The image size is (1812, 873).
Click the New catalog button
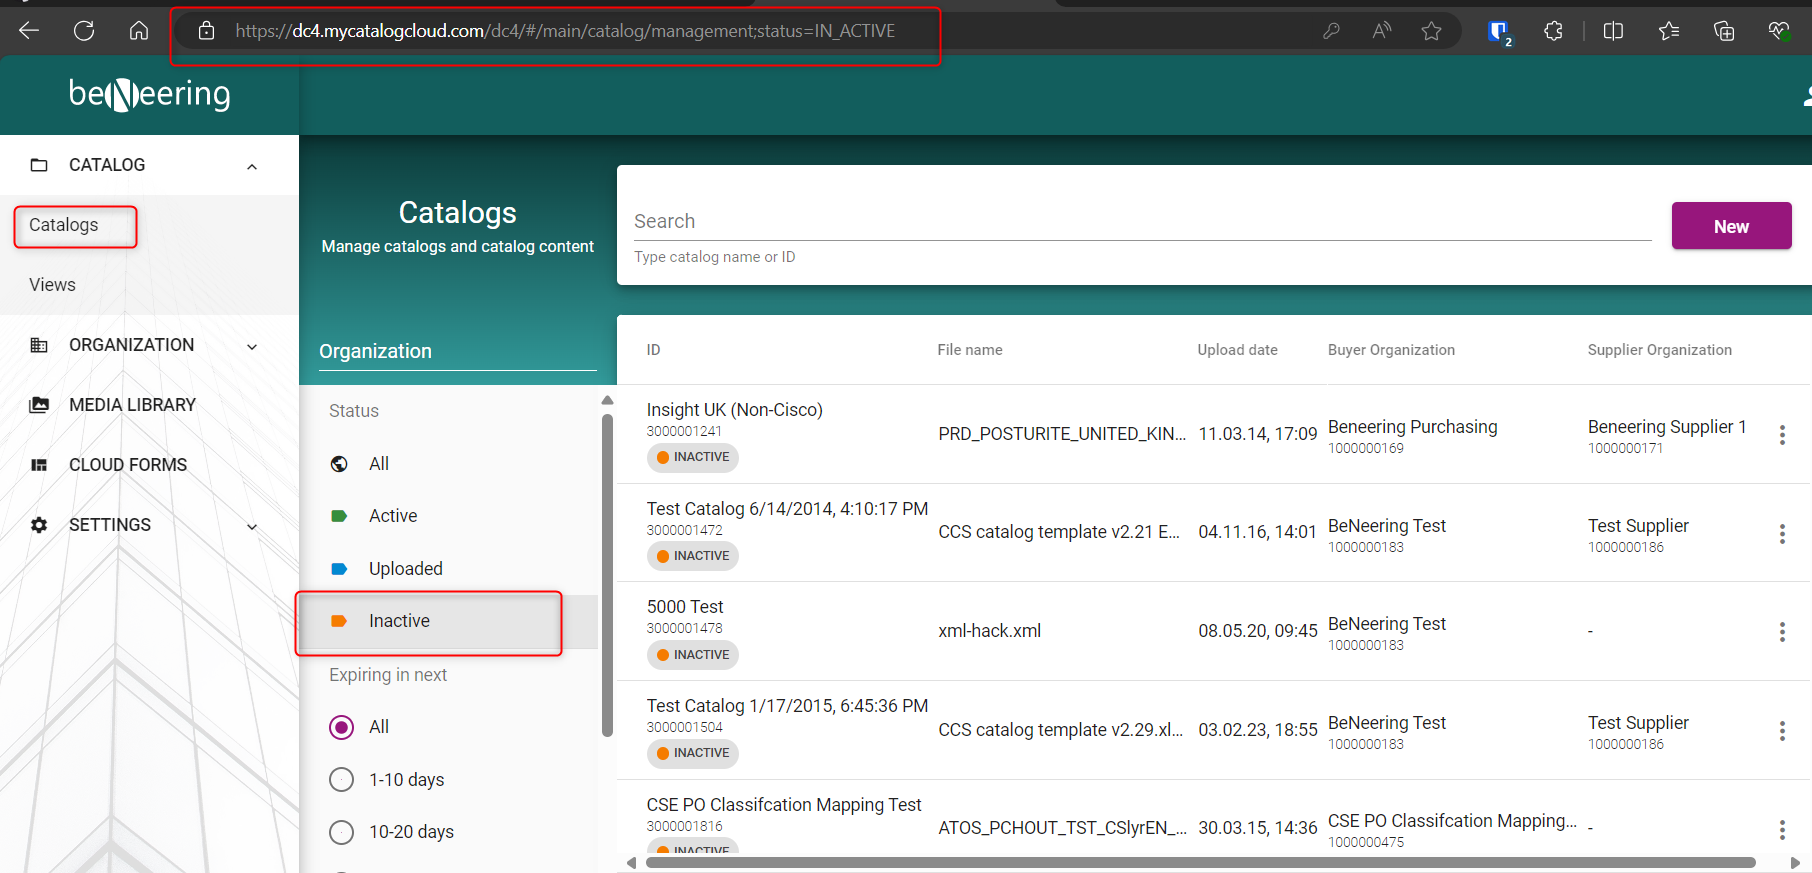tap(1730, 226)
